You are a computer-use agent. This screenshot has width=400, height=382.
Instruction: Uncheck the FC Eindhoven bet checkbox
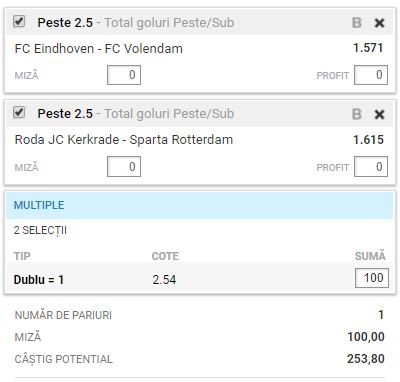(x=19, y=22)
